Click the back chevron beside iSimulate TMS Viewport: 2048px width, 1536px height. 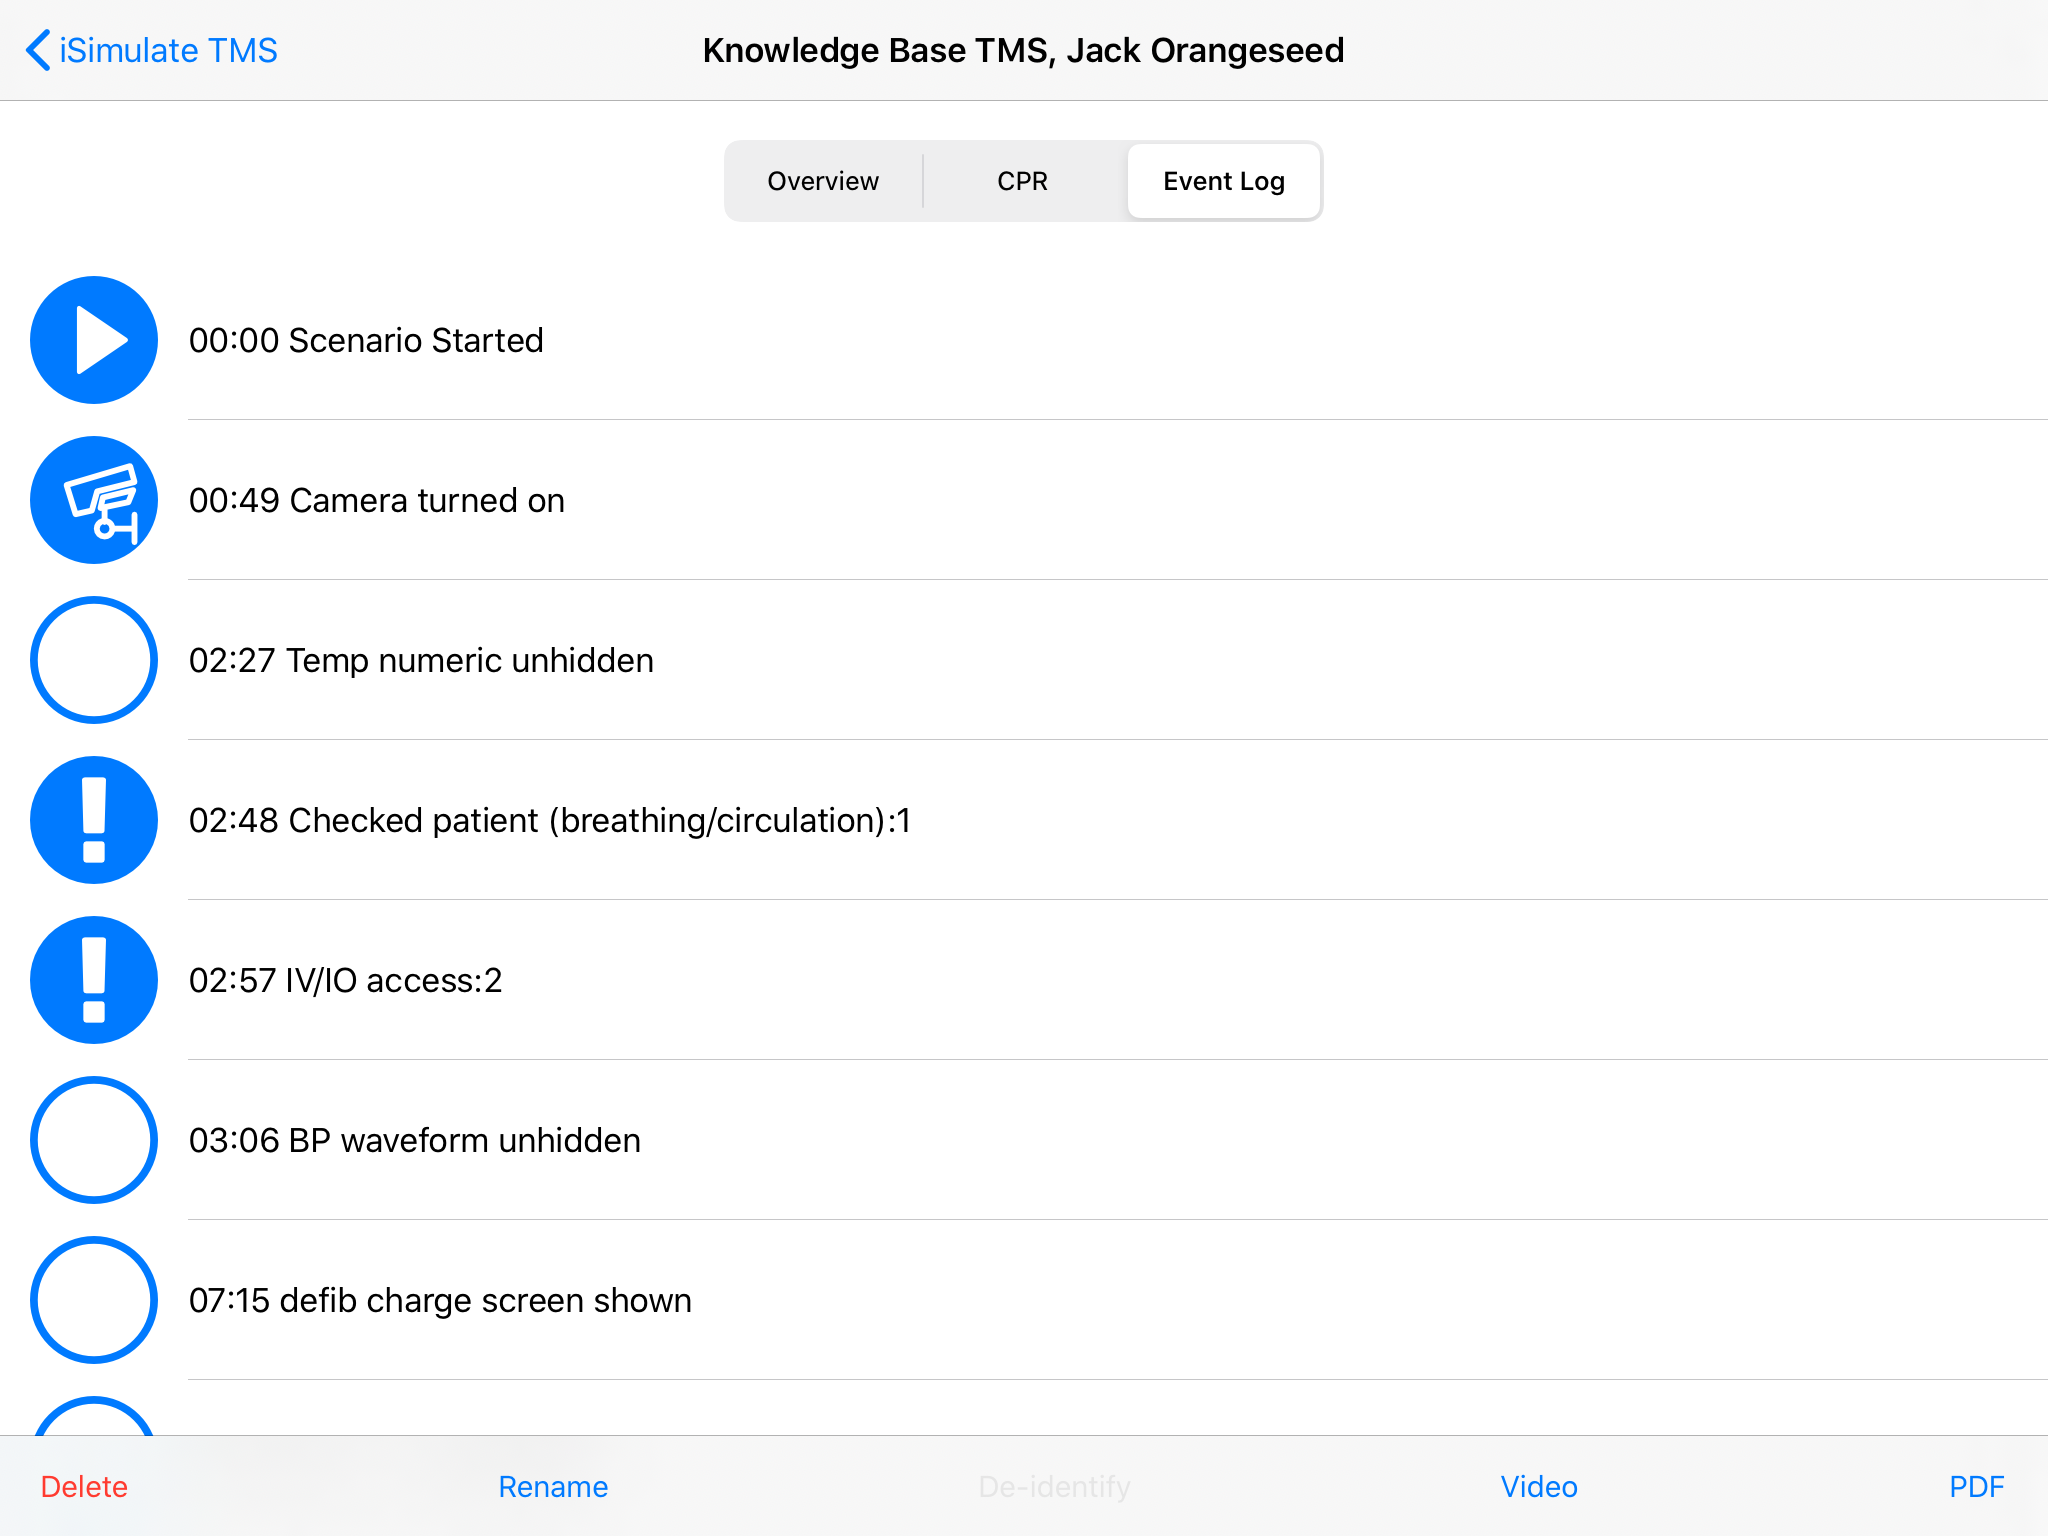[x=38, y=50]
